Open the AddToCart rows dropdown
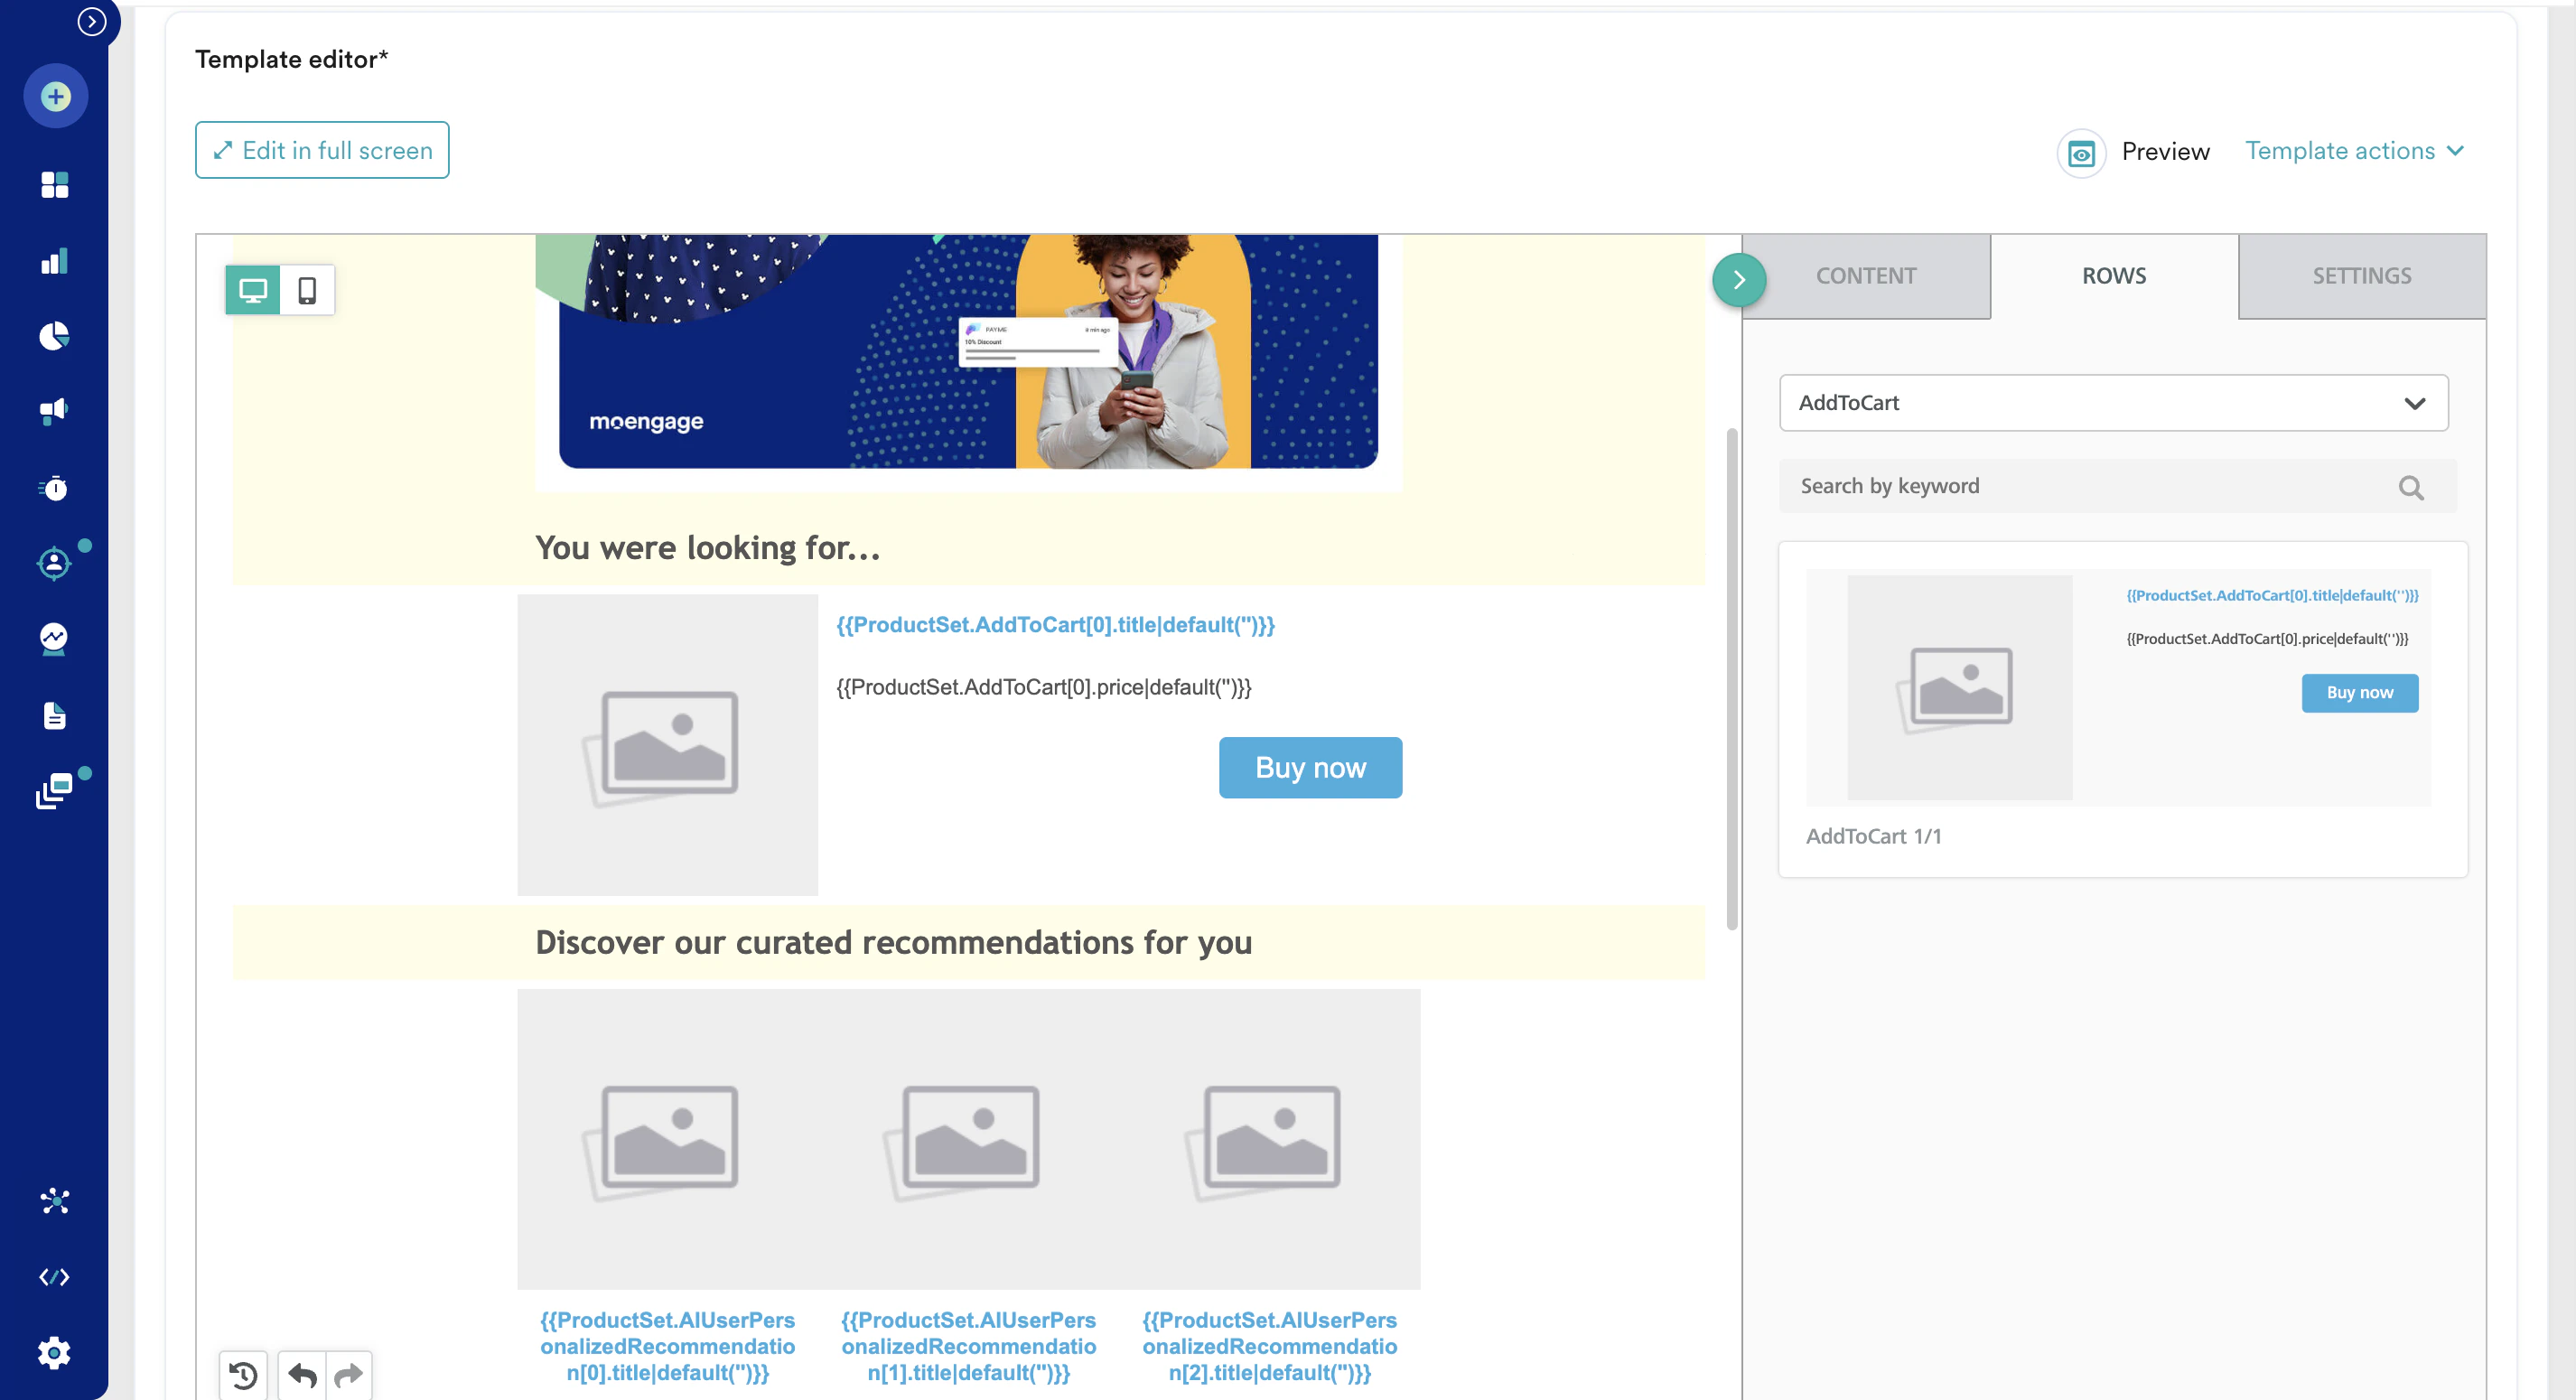The width and height of the screenshot is (2576, 1400). 2113,403
